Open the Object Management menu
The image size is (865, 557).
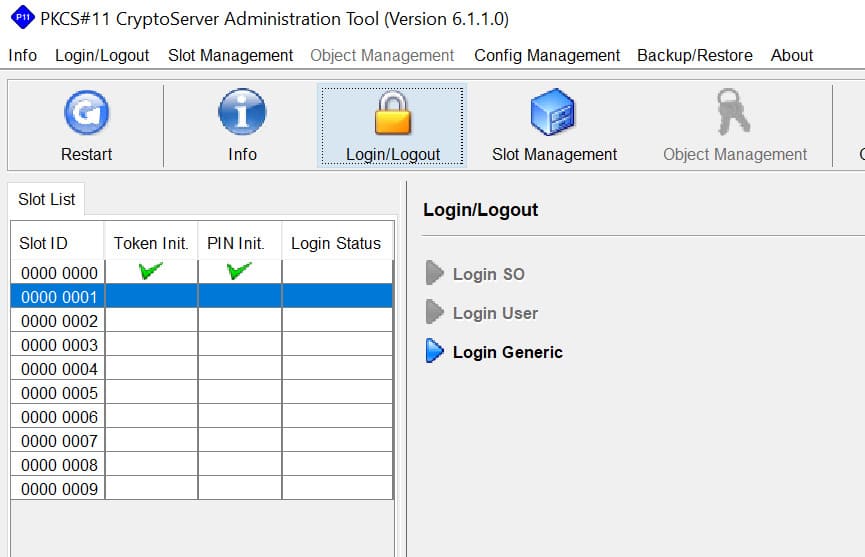pos(382,55)
